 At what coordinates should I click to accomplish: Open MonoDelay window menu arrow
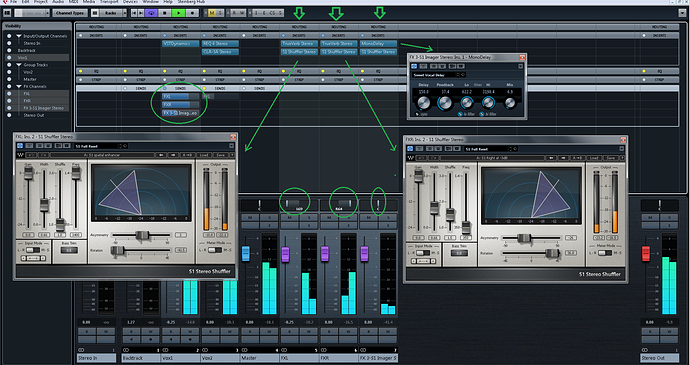click(x=521, y=66)
